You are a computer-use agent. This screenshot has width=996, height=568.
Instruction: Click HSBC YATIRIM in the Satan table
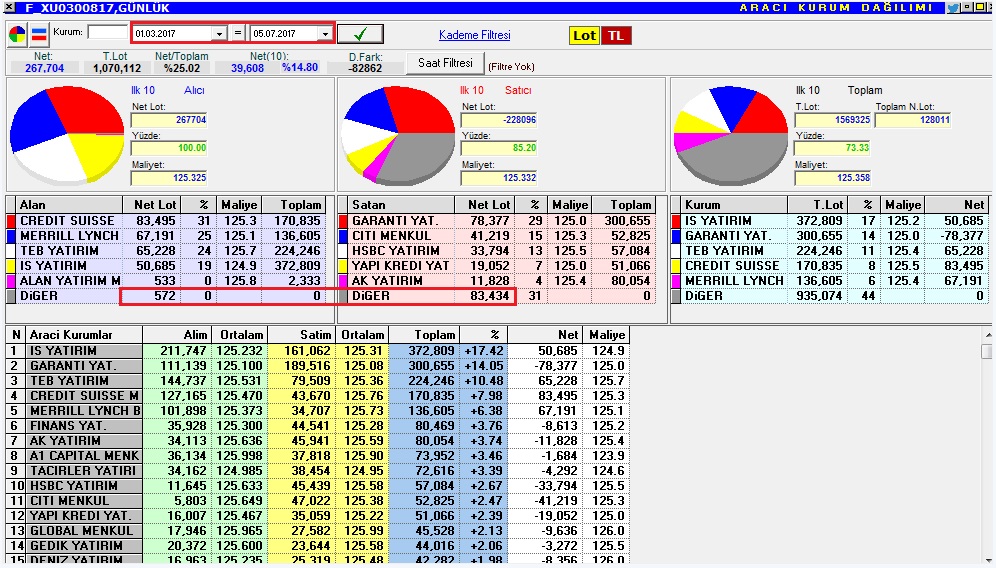coord(396,251)
